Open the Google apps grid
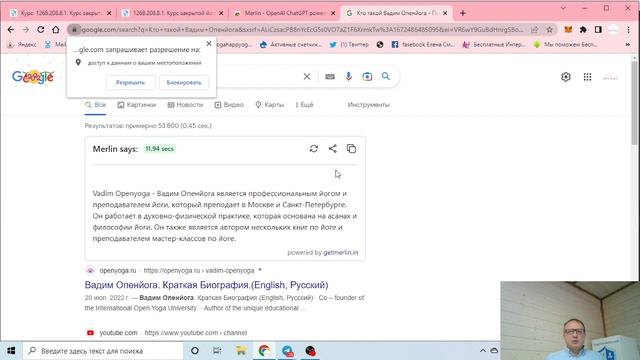The height and width of the screenshot is (360, 640). pos(587,77)
